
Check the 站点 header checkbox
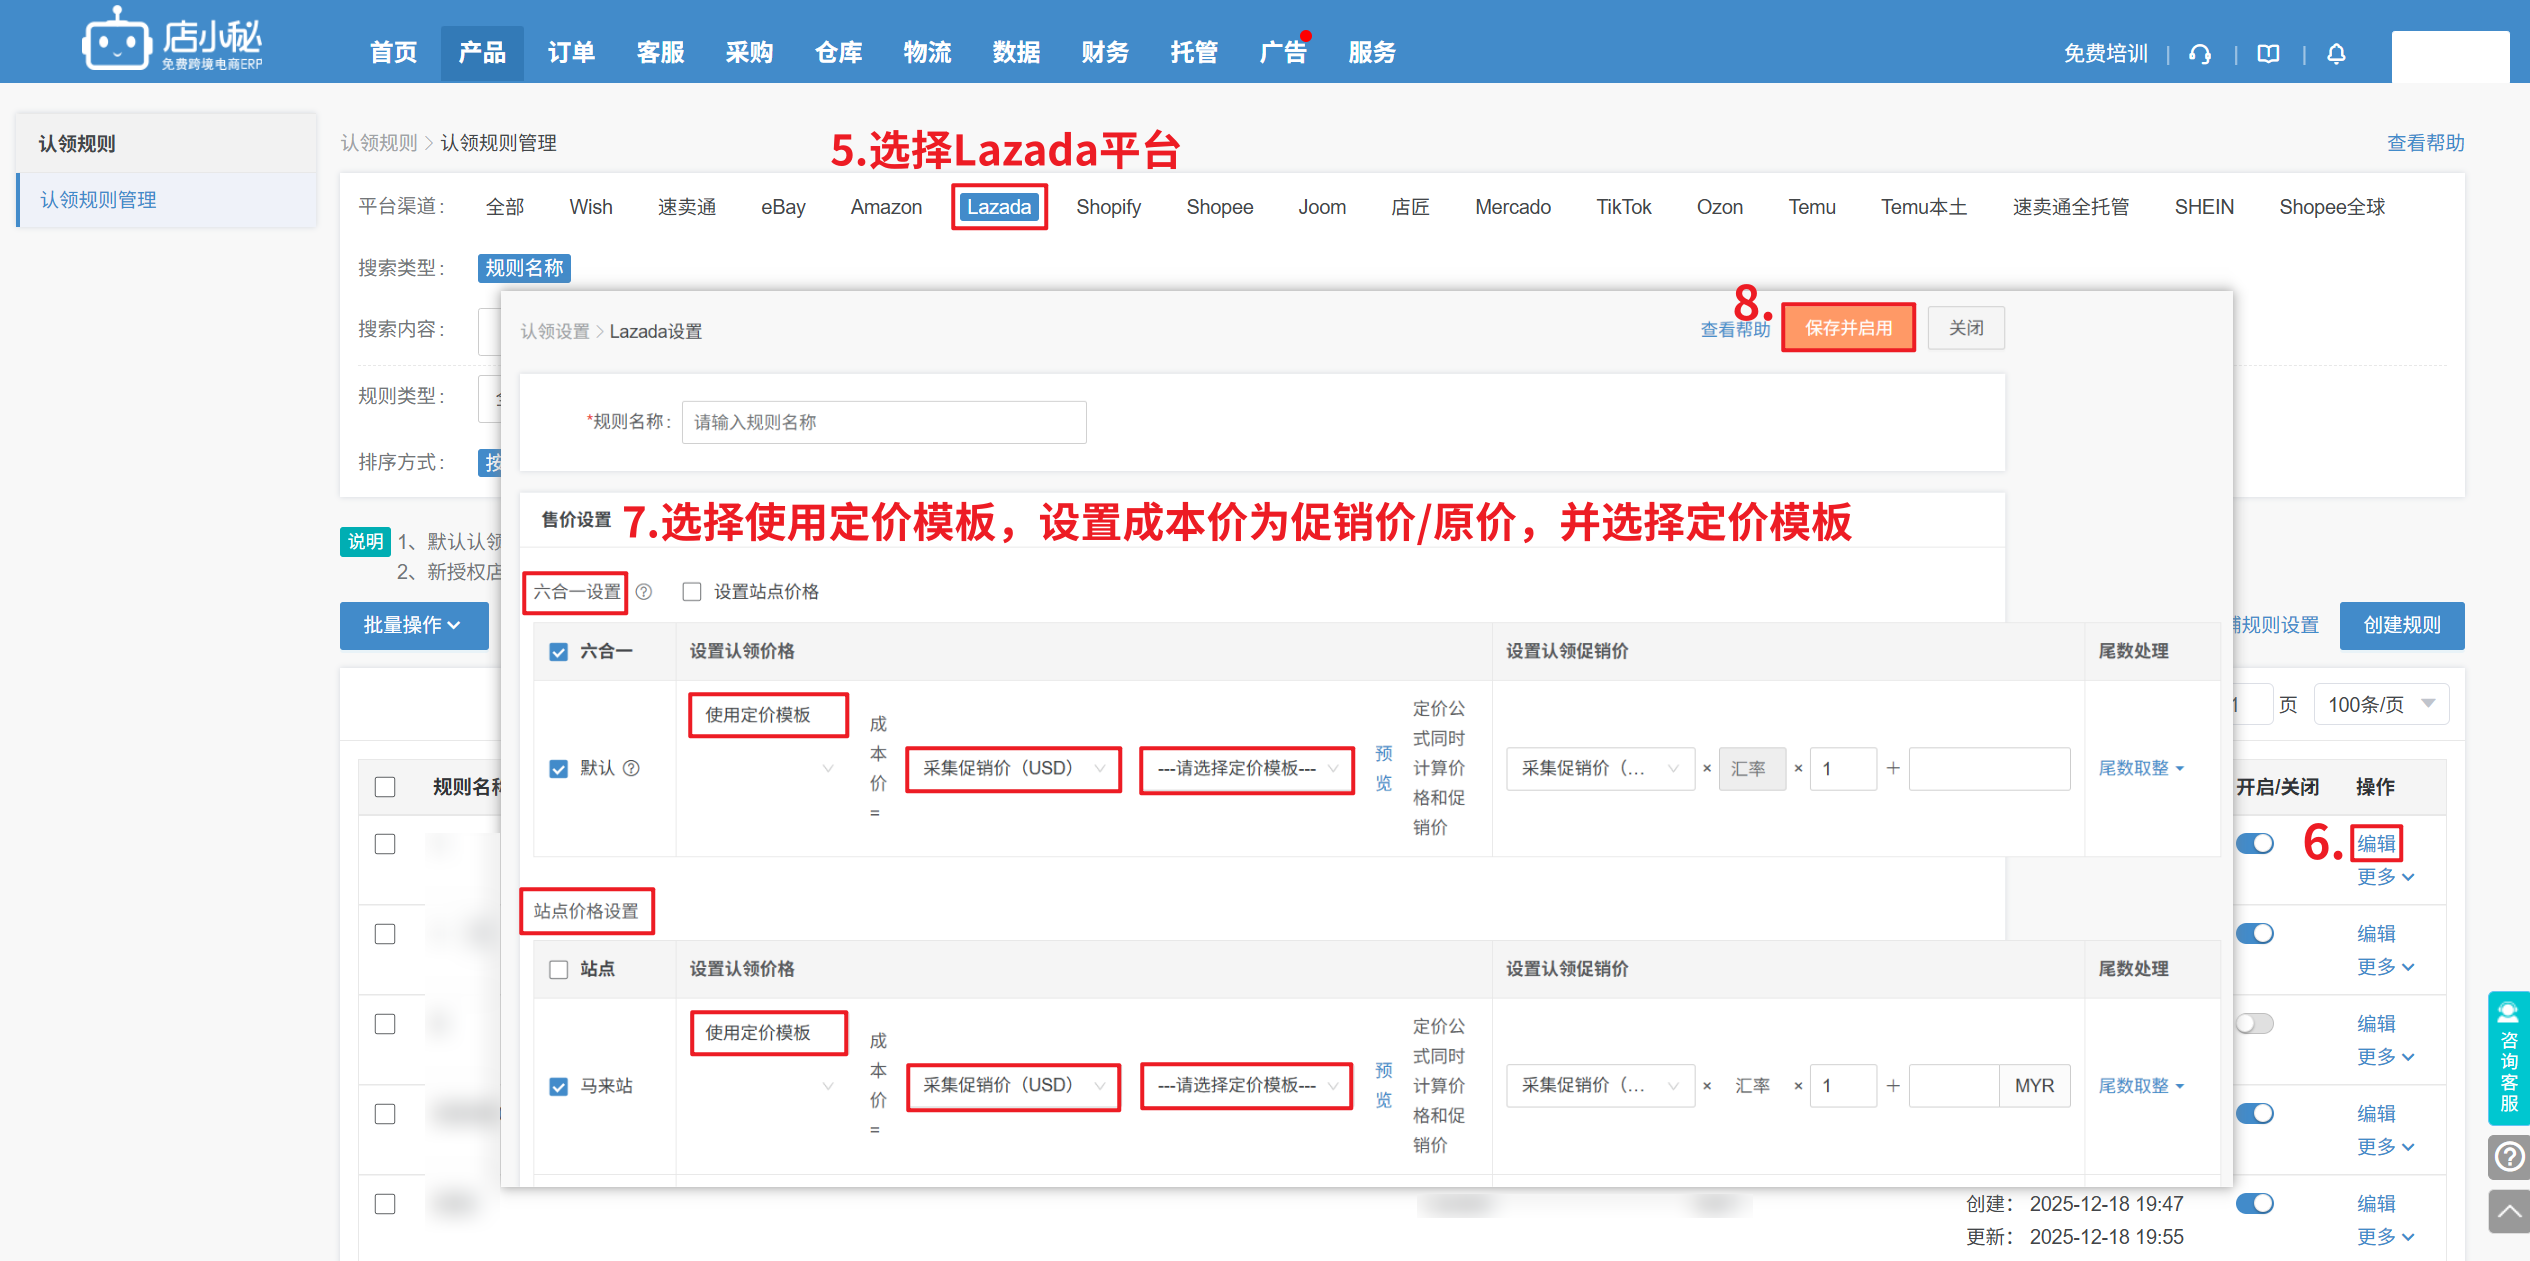pyautogui.click(x=558, y=969)
